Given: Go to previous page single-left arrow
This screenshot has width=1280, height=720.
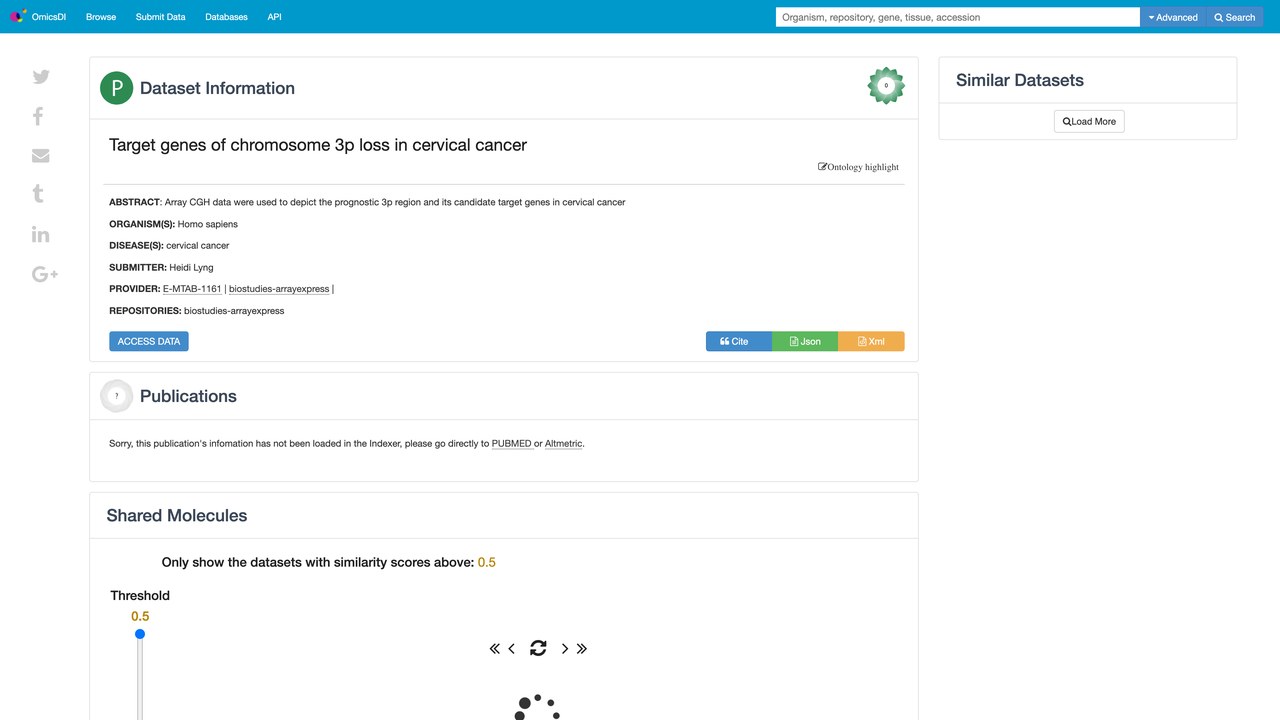Looking at the screenshot, I should click(512, 649).
